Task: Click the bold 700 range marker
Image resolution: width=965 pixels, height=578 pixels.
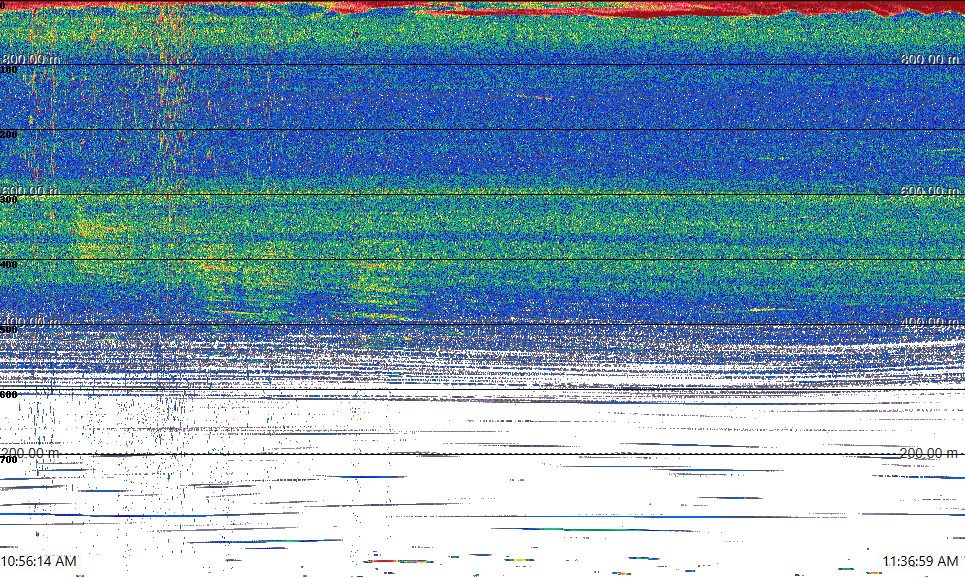Action: pyautogui.click(x=9, y=460)
